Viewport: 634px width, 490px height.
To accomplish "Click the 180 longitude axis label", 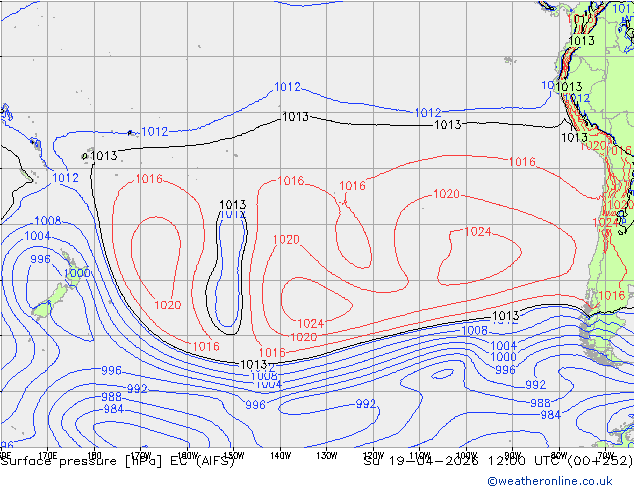I will click(x=94, y=455).
